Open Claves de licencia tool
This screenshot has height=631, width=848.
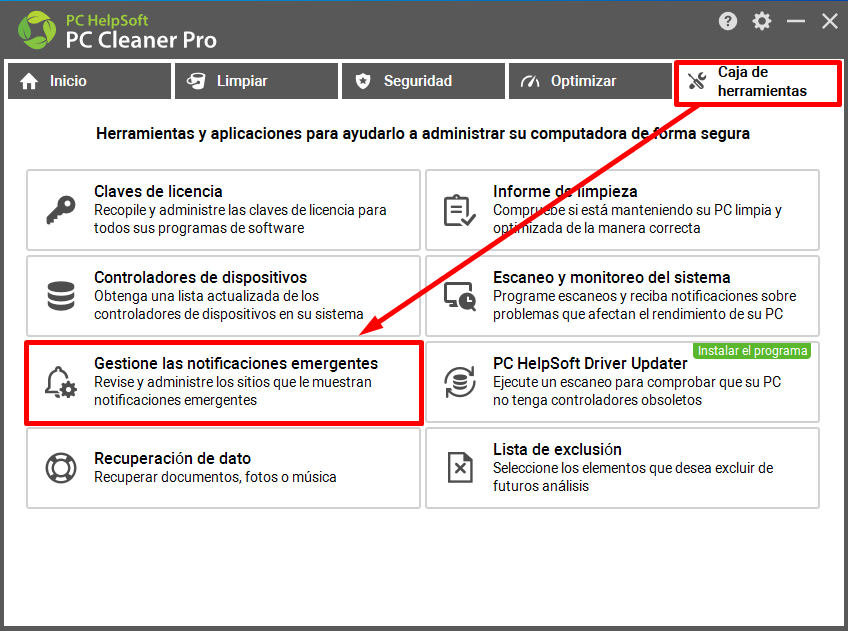tap(223, 210)
